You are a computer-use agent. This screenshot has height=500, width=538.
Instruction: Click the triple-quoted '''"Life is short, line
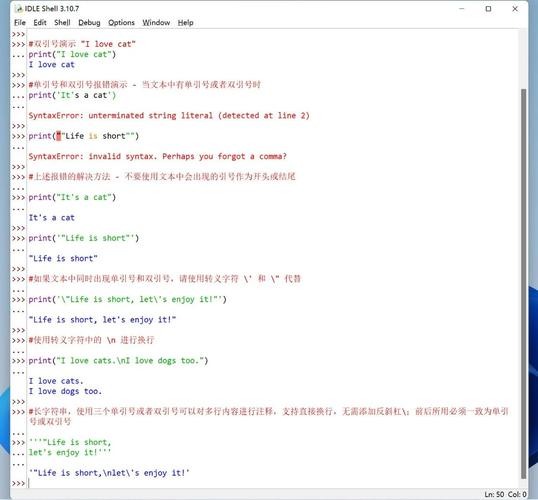[70, 442]
